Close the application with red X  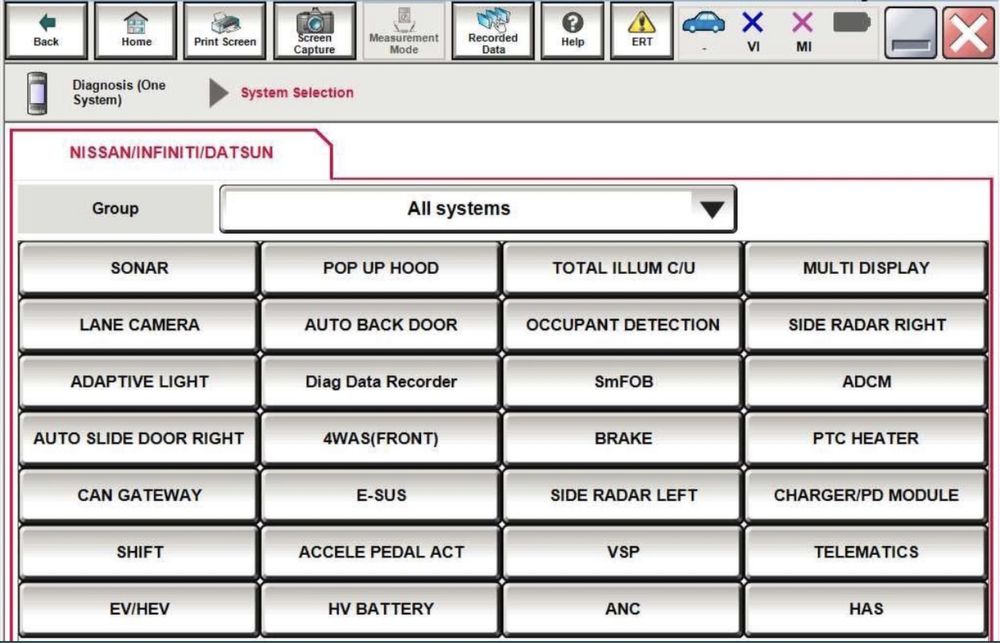[x=968, y=32]
